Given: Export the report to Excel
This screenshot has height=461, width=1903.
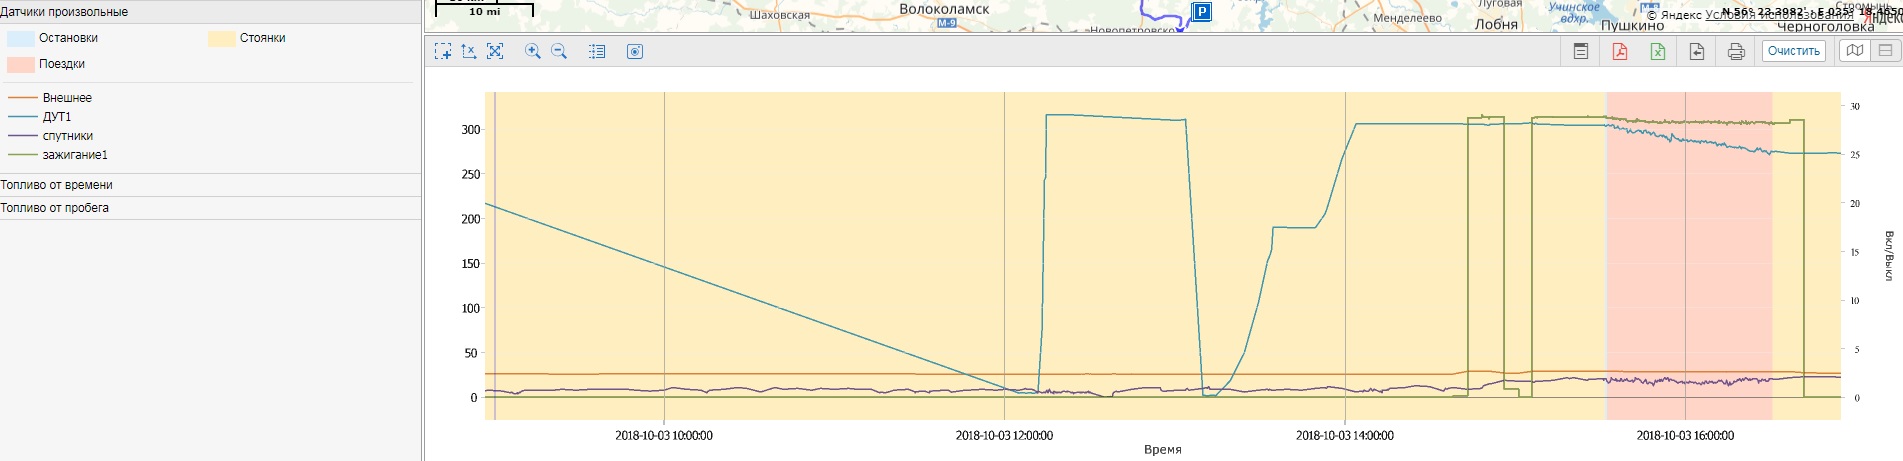Looking at the screenshot, I should (x=1658, y=51).
